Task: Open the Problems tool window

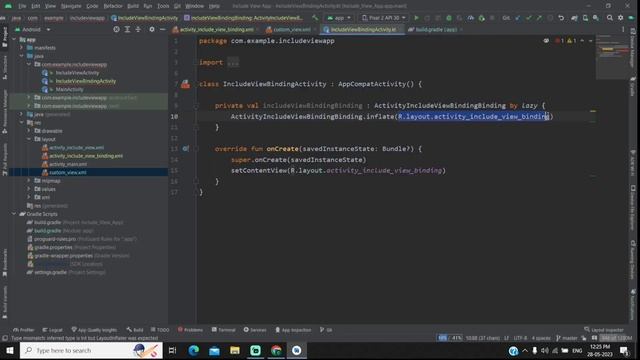Action: (x=190, y=330)
